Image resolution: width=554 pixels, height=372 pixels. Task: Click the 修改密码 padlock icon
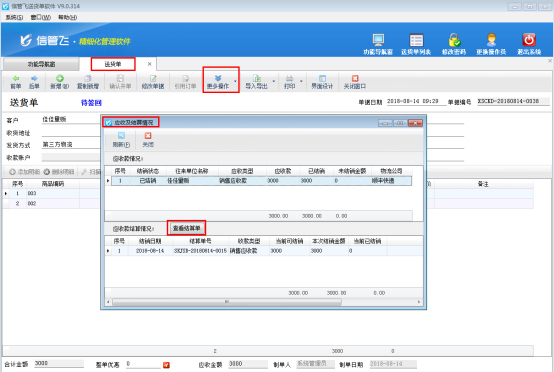coord(454,40)
